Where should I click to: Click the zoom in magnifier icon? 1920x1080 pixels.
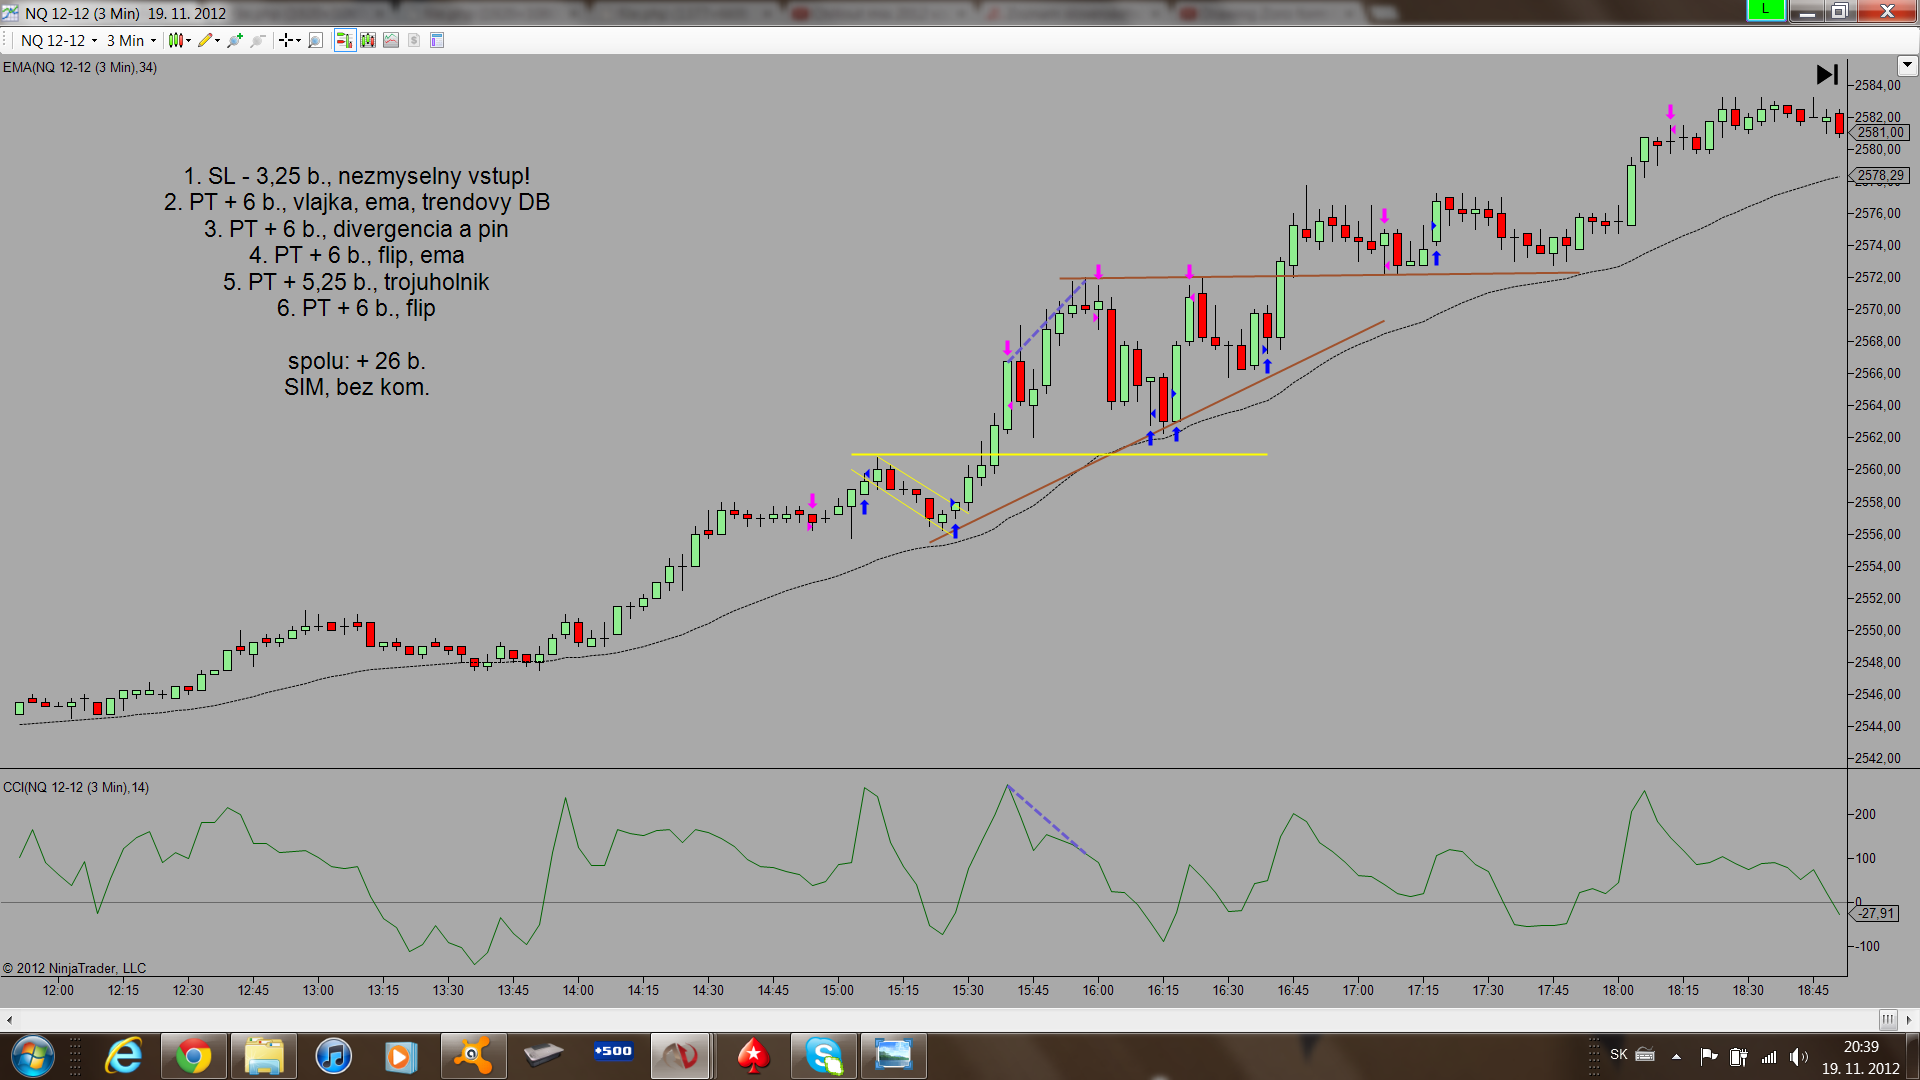tap(234, 40)
